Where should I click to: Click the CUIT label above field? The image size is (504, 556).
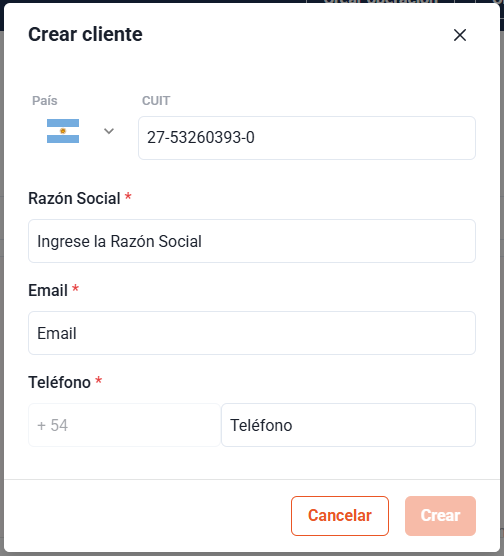point(156,101)
